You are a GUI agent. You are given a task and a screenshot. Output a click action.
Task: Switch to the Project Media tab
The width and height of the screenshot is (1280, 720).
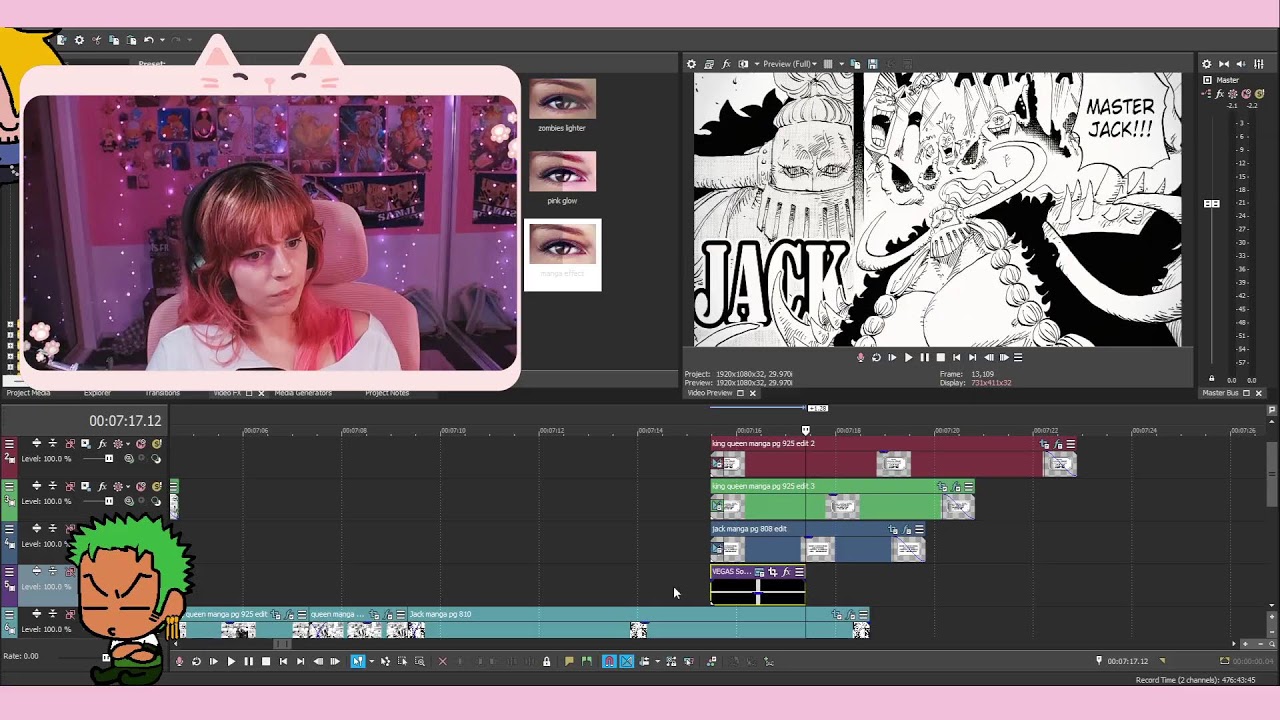[x=28, y=393]
